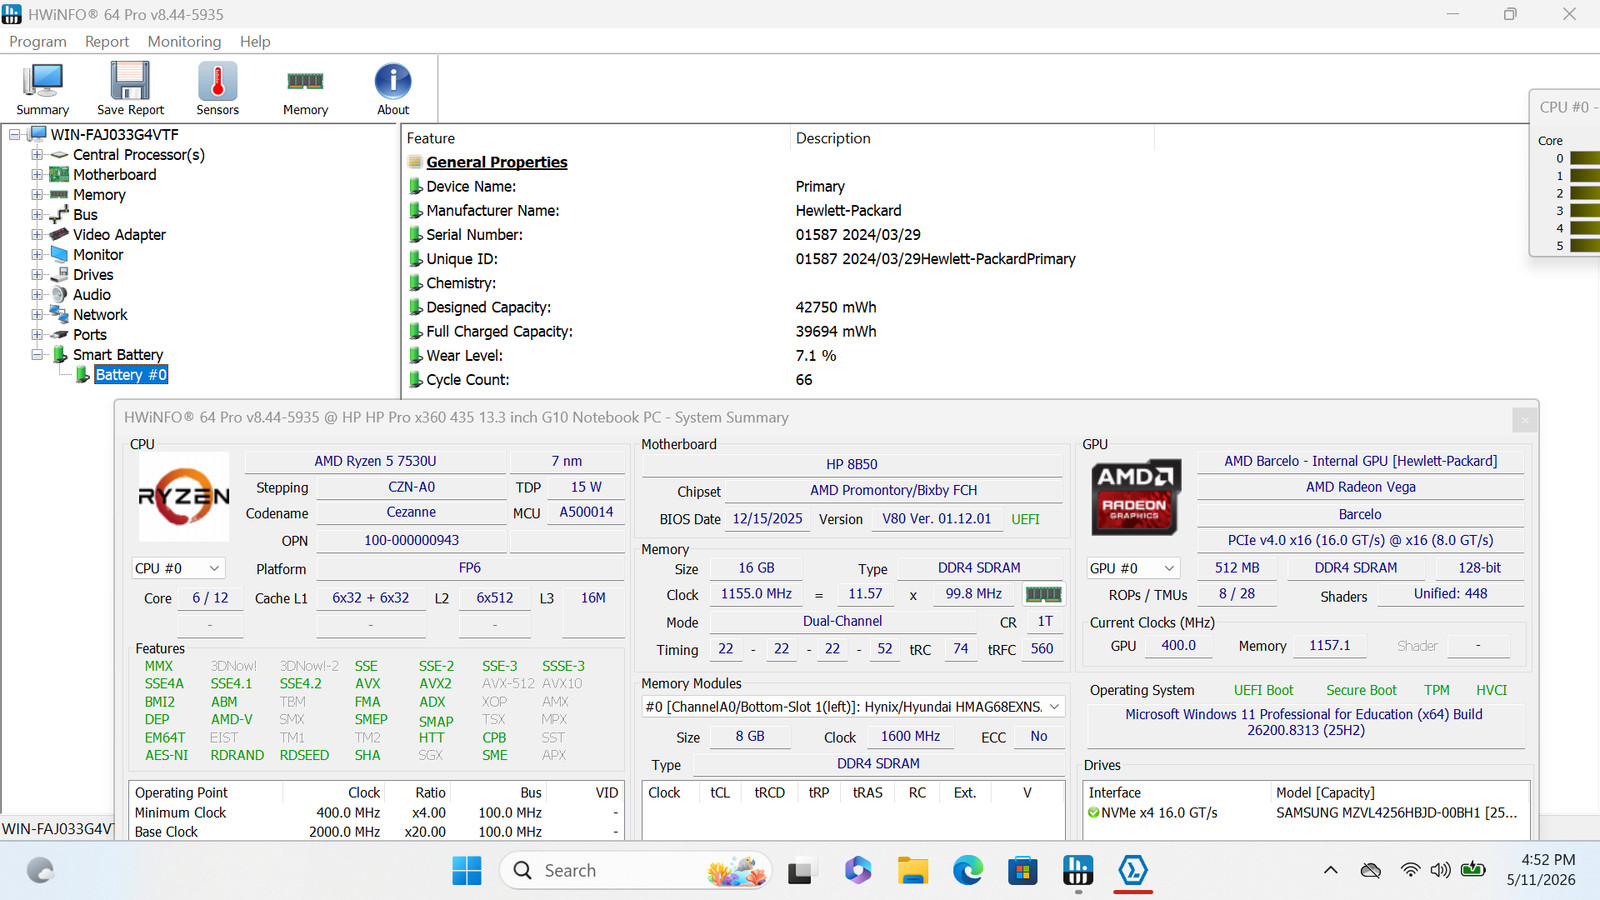Collapse the WIN-FAJ033G4VTF root node
This screenshot has width=1600, height=900.
15,135
